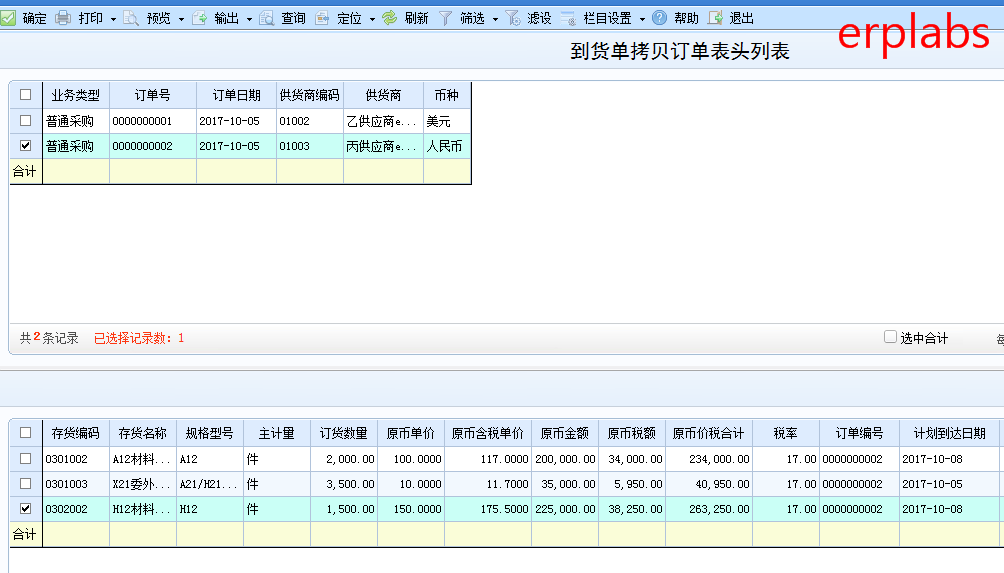Image resolution: width=1004 pixels, height=573 pixels.
Task: Open the 打印 dropdown arrow
Action: [x=113, y=19]
